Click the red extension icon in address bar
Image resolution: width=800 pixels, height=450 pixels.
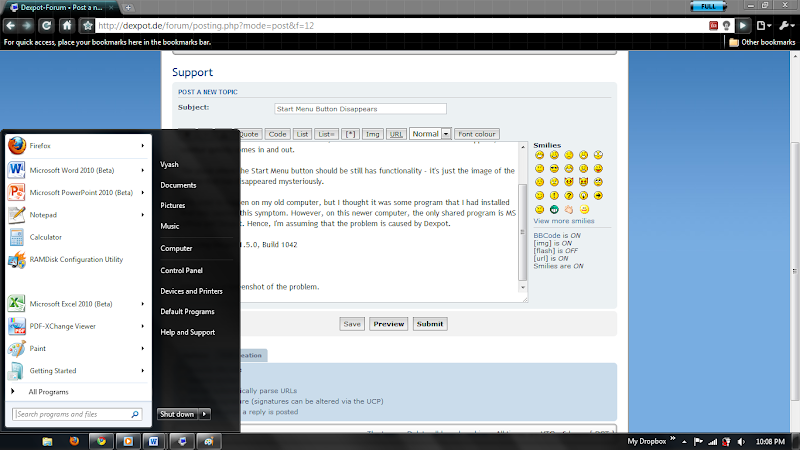(713, 26)
